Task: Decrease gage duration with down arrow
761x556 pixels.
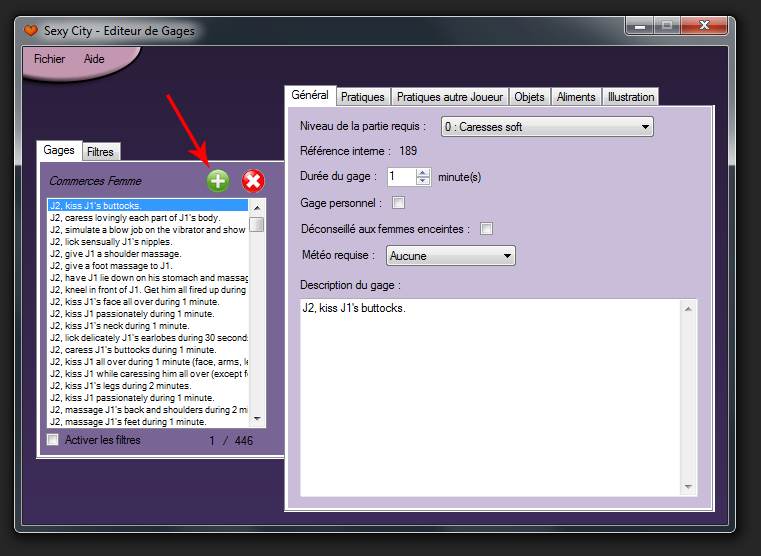Action: point(423,181)
